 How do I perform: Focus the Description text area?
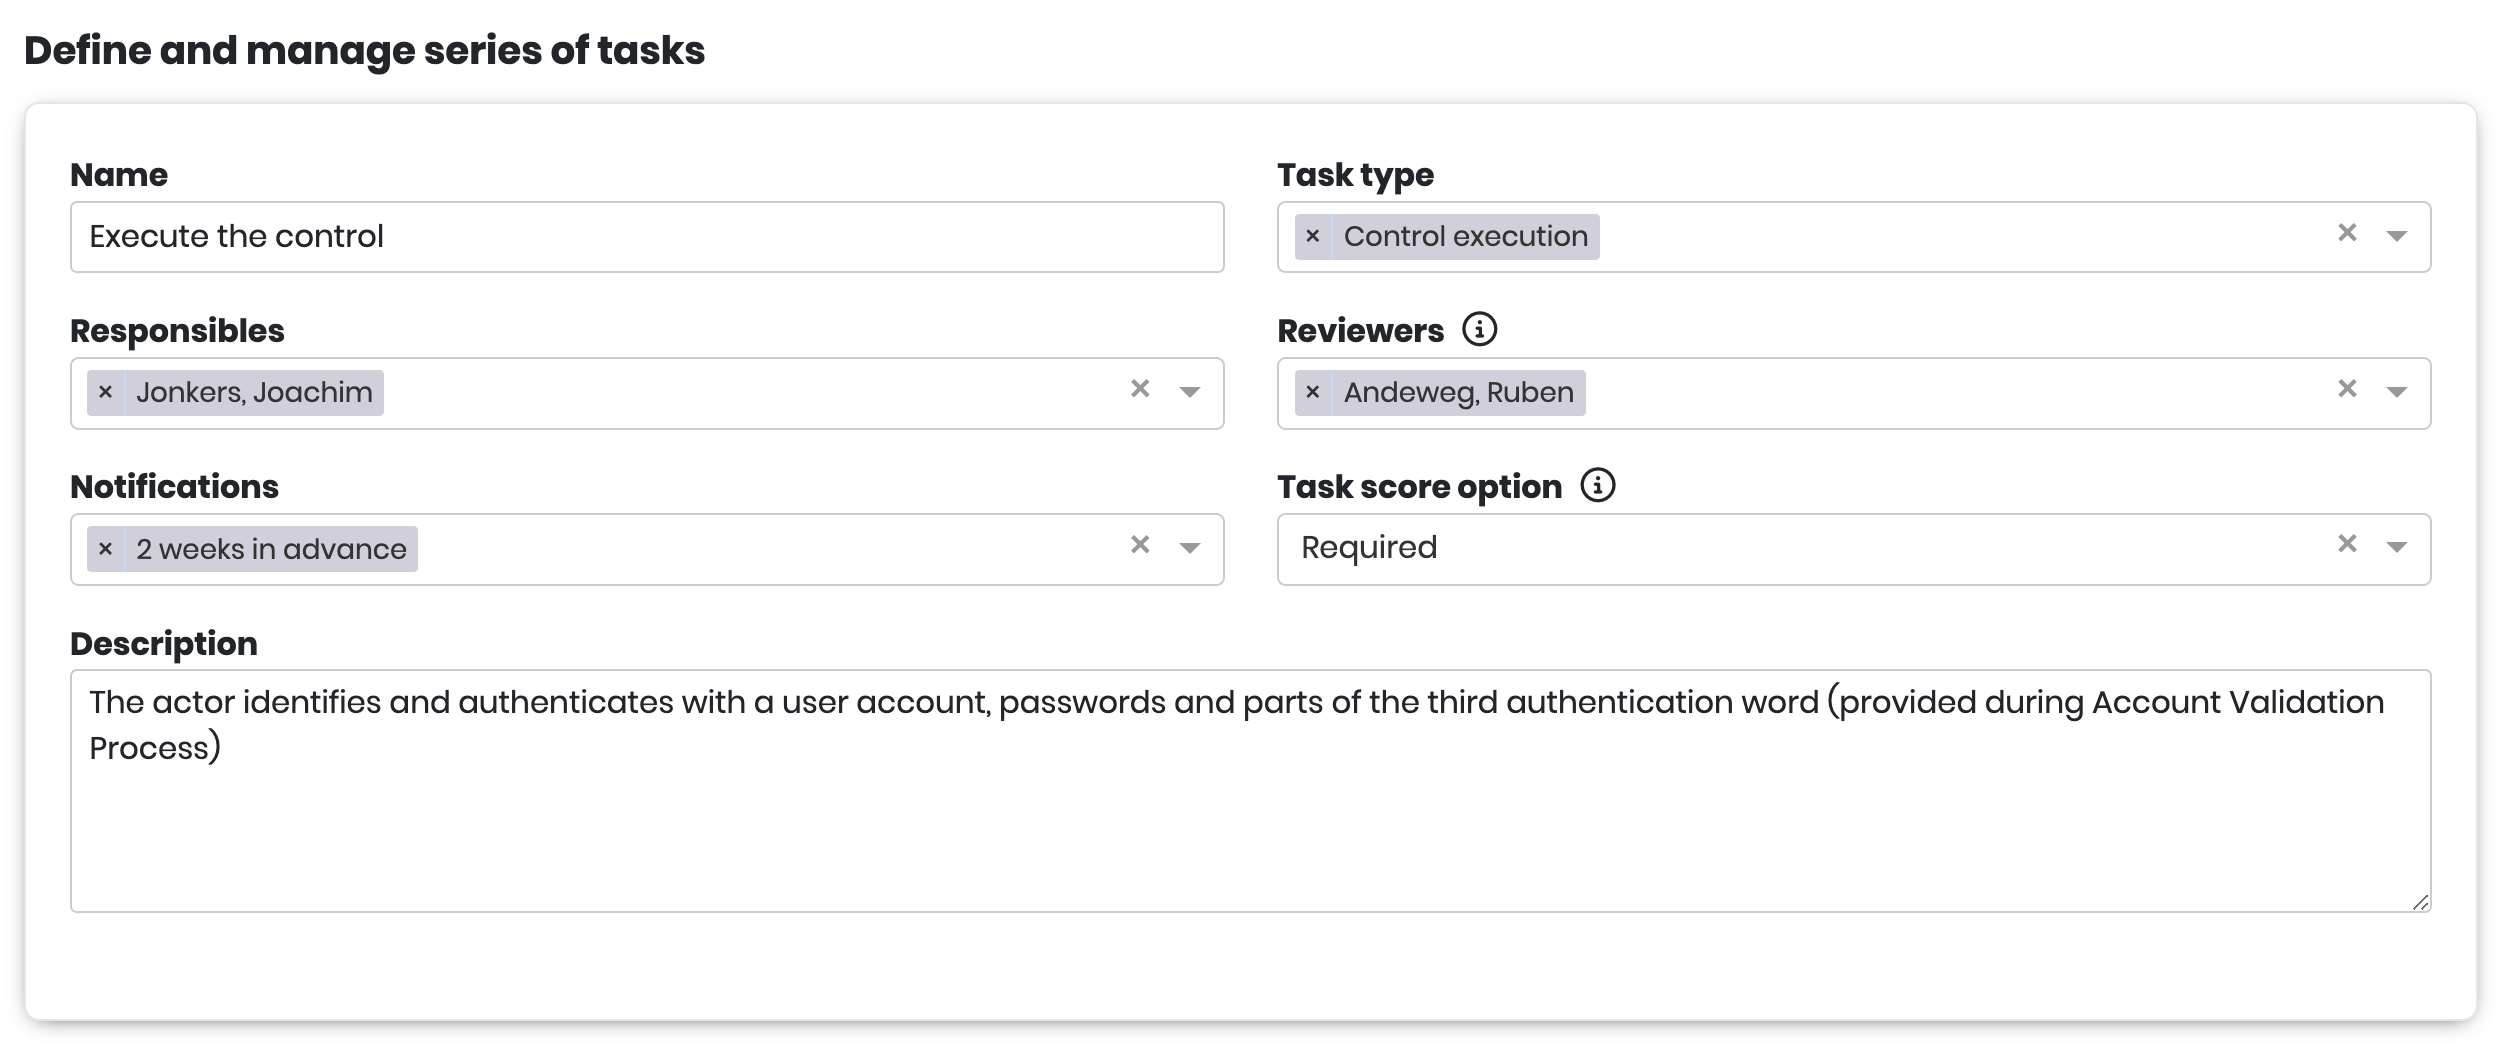pyautogui.click(x=1250, y=820)
